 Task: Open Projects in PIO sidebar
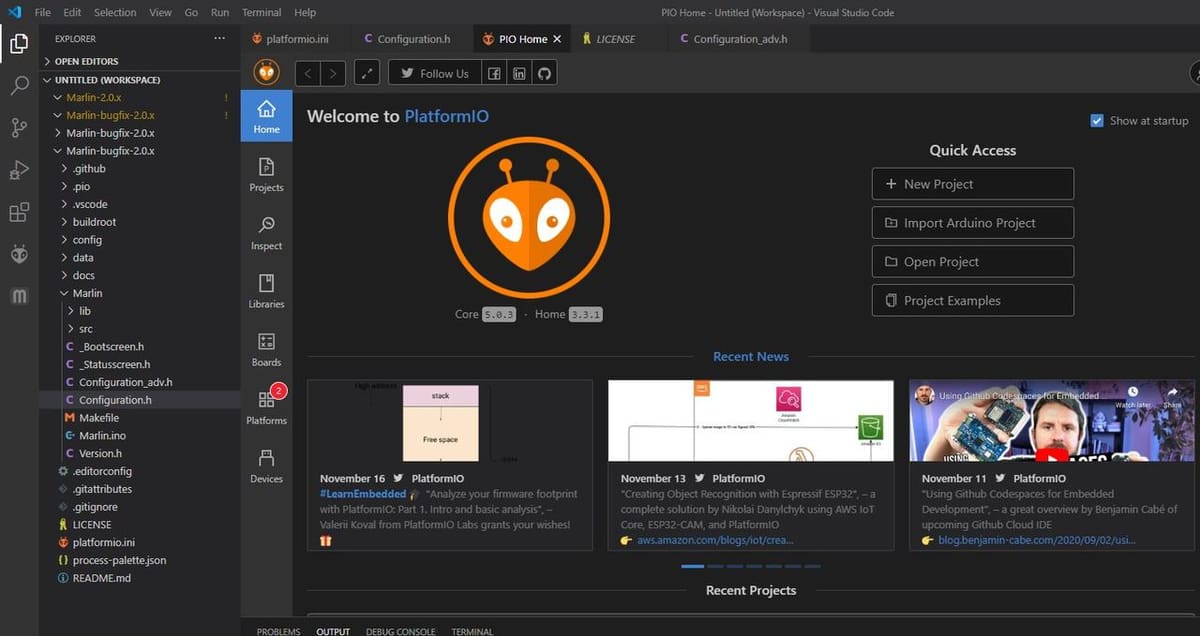pos(266,174)
